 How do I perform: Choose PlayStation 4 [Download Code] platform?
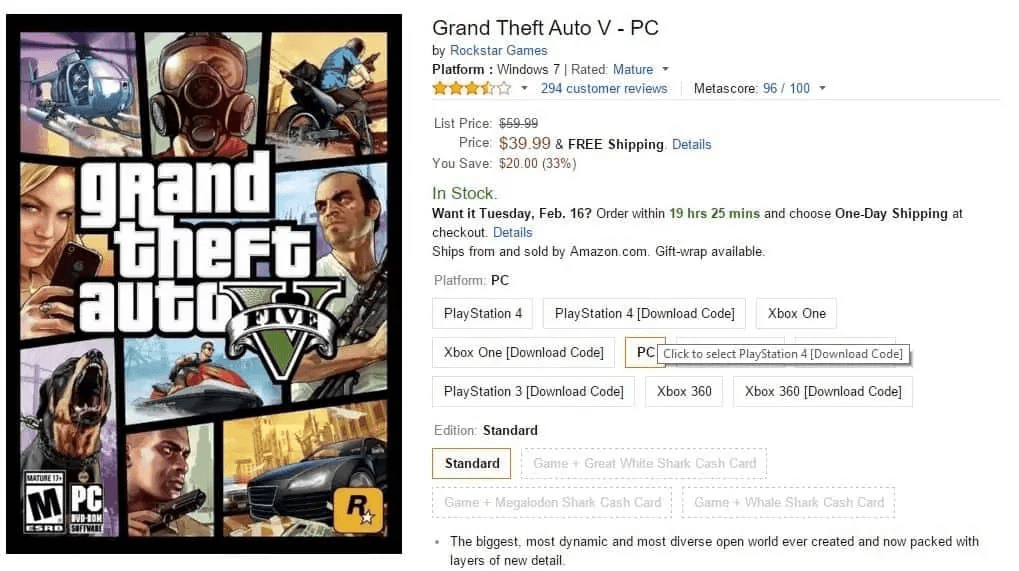(644, 313)
